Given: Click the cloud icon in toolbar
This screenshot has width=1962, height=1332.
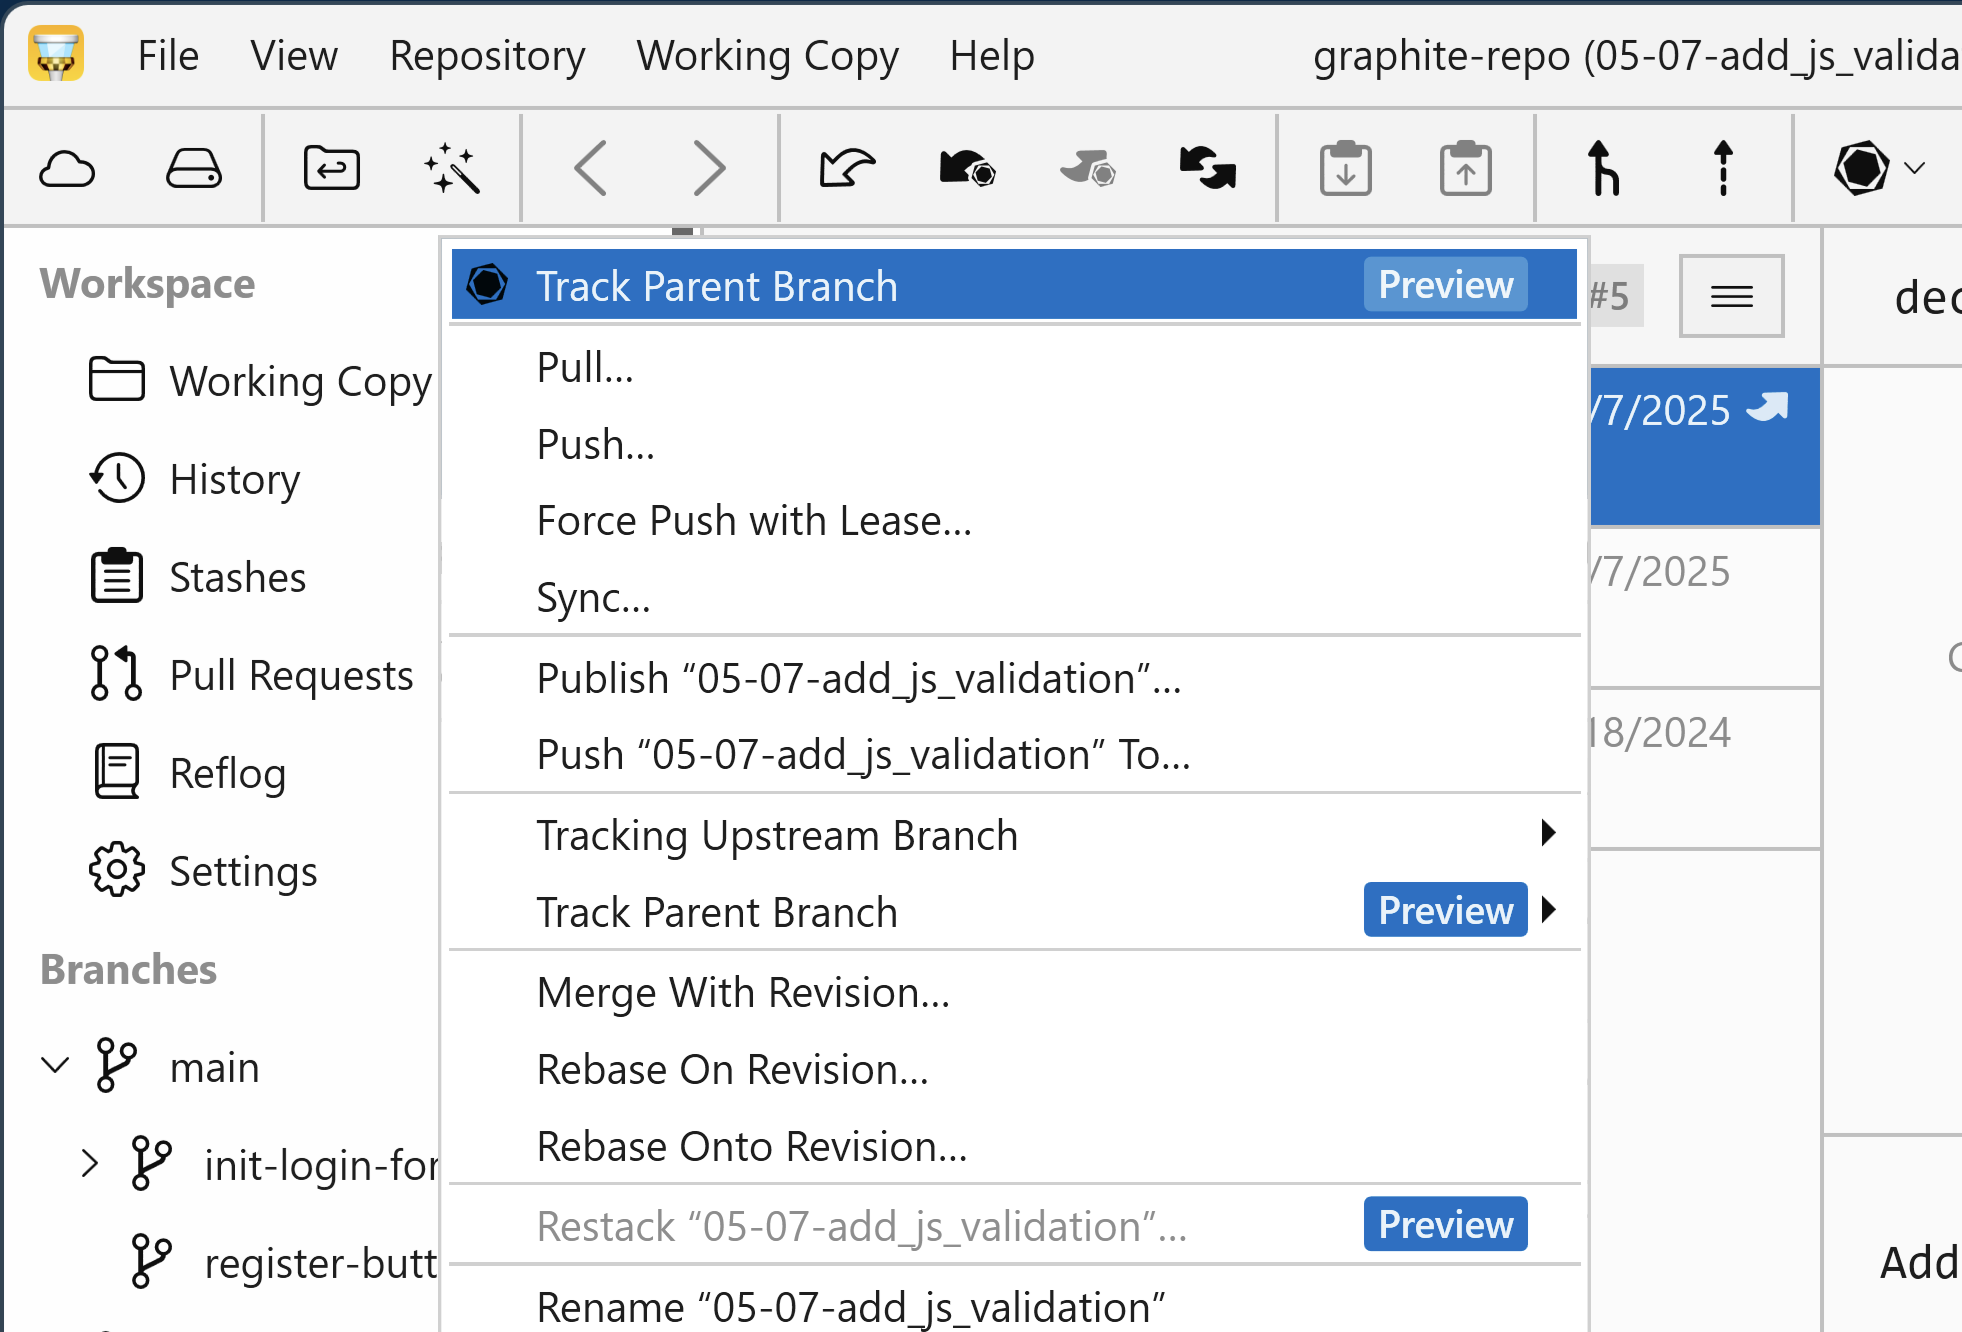Looking at the screenshot, I should 67,169.
